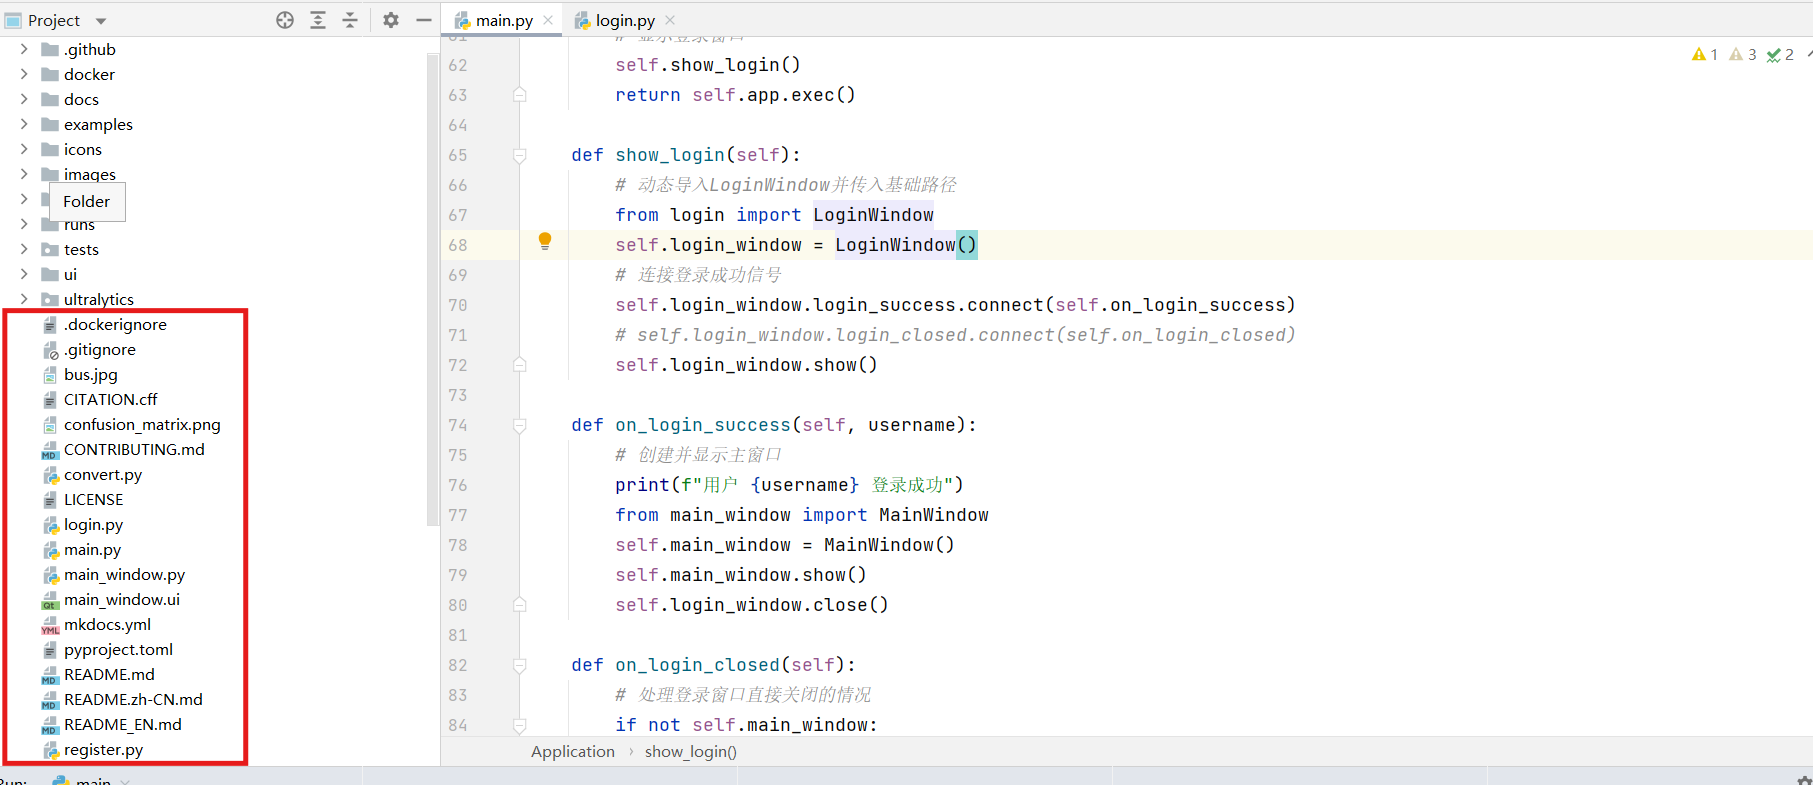Open the Project view dropdown
Screen dimensions: 1813x785
coord(101,21)
